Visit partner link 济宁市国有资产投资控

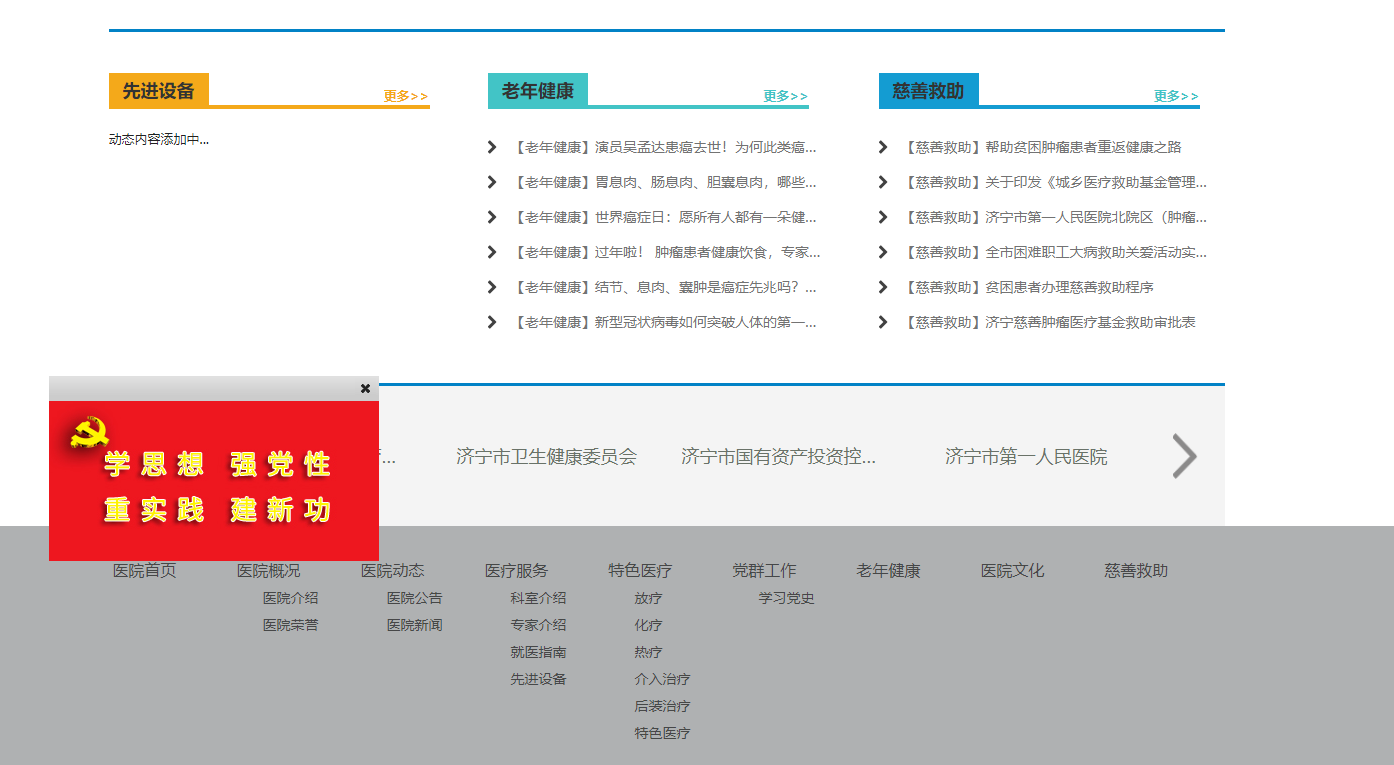778,457
